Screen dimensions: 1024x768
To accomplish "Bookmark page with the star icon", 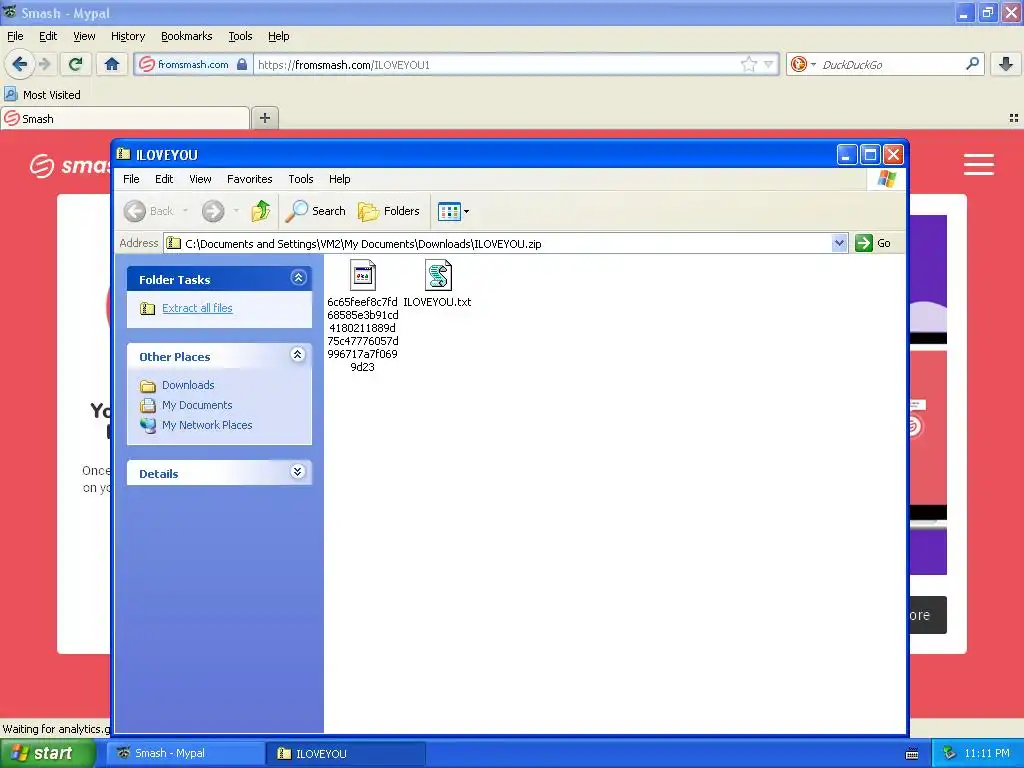I will click(748, 64).
